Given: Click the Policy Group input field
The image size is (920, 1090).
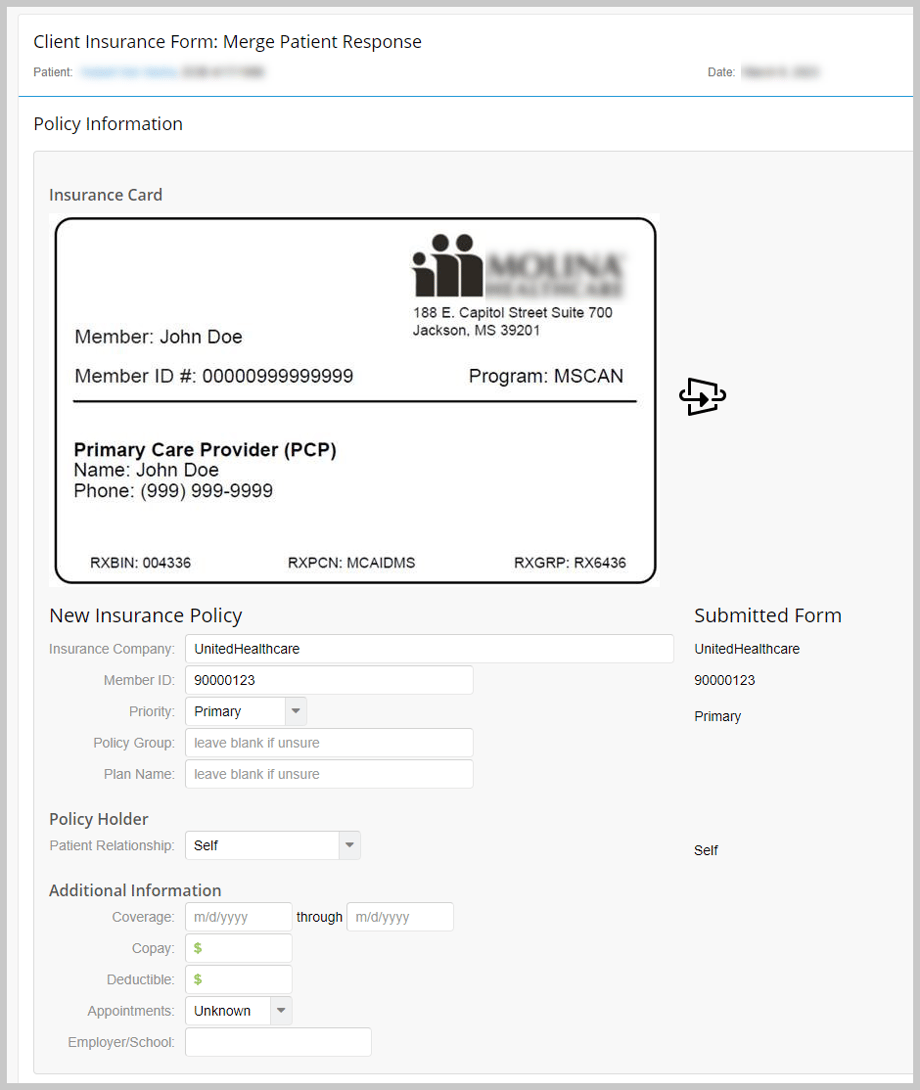Looking at the screenshot, I should click(328, 742).
